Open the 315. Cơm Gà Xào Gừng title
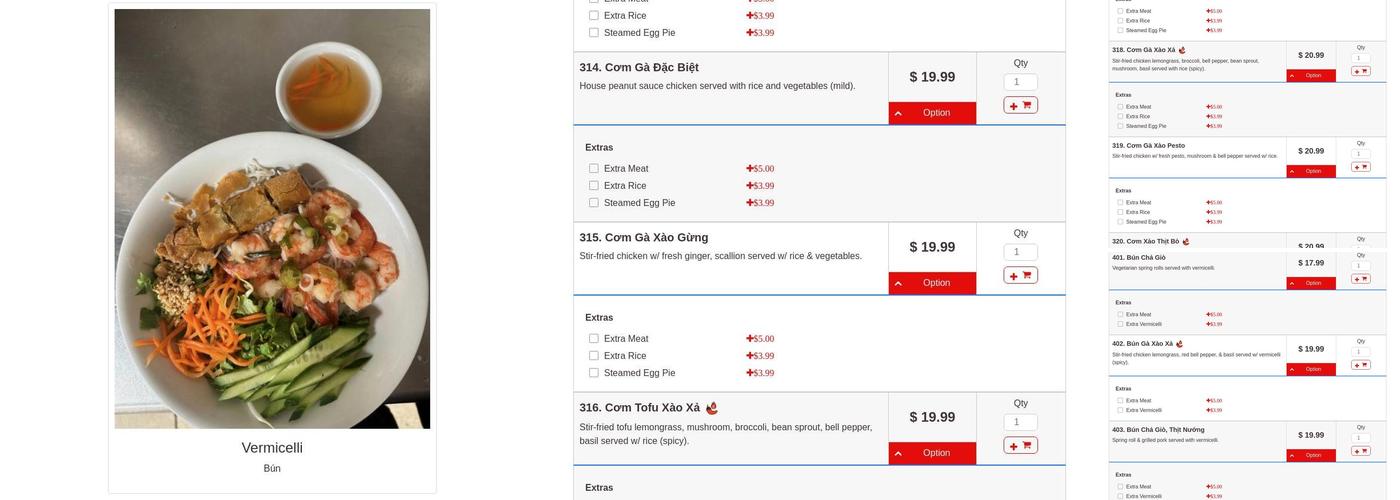The width and height of the screenshot is (1400, 500). click(x=644, y=238)
